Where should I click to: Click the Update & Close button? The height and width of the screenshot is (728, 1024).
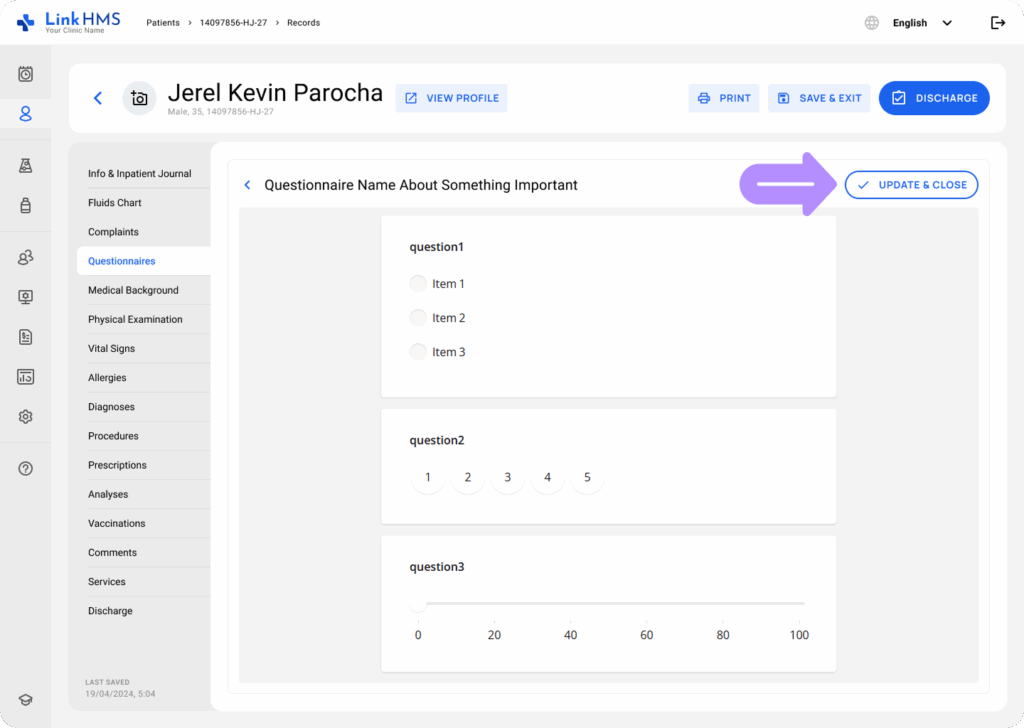coord(911,185)
